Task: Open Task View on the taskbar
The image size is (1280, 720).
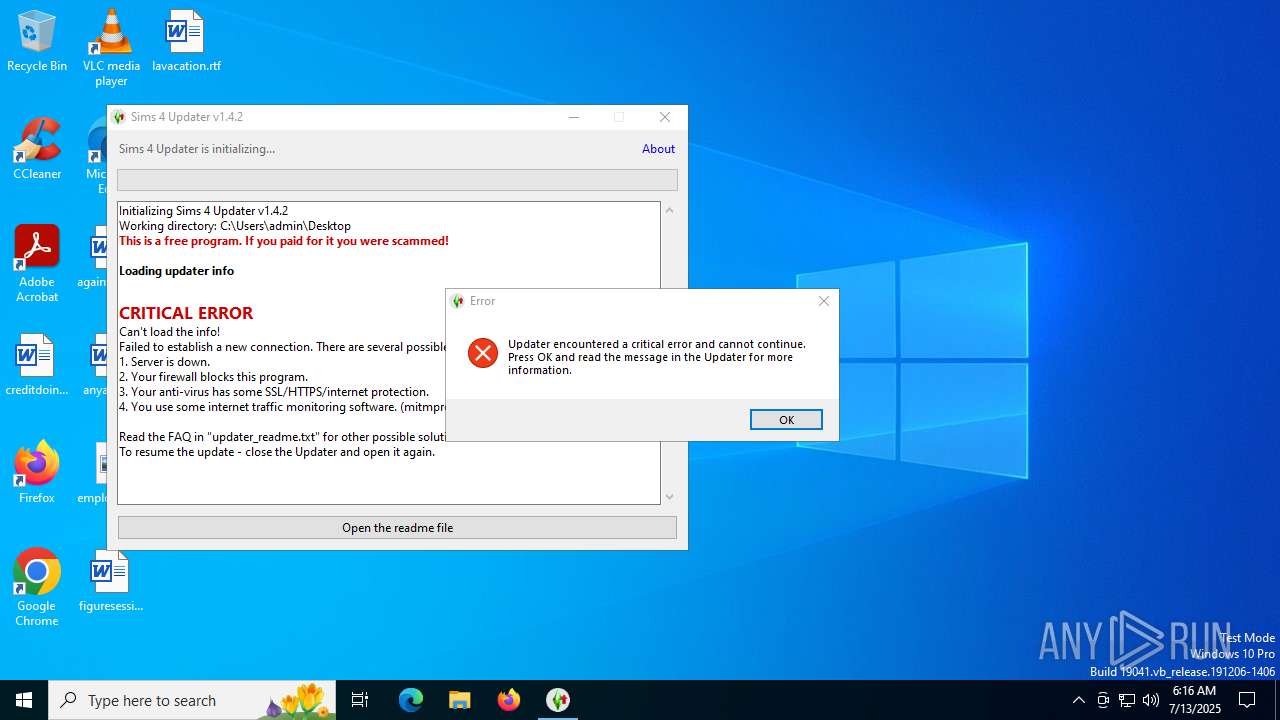Action: pos(360,700)
